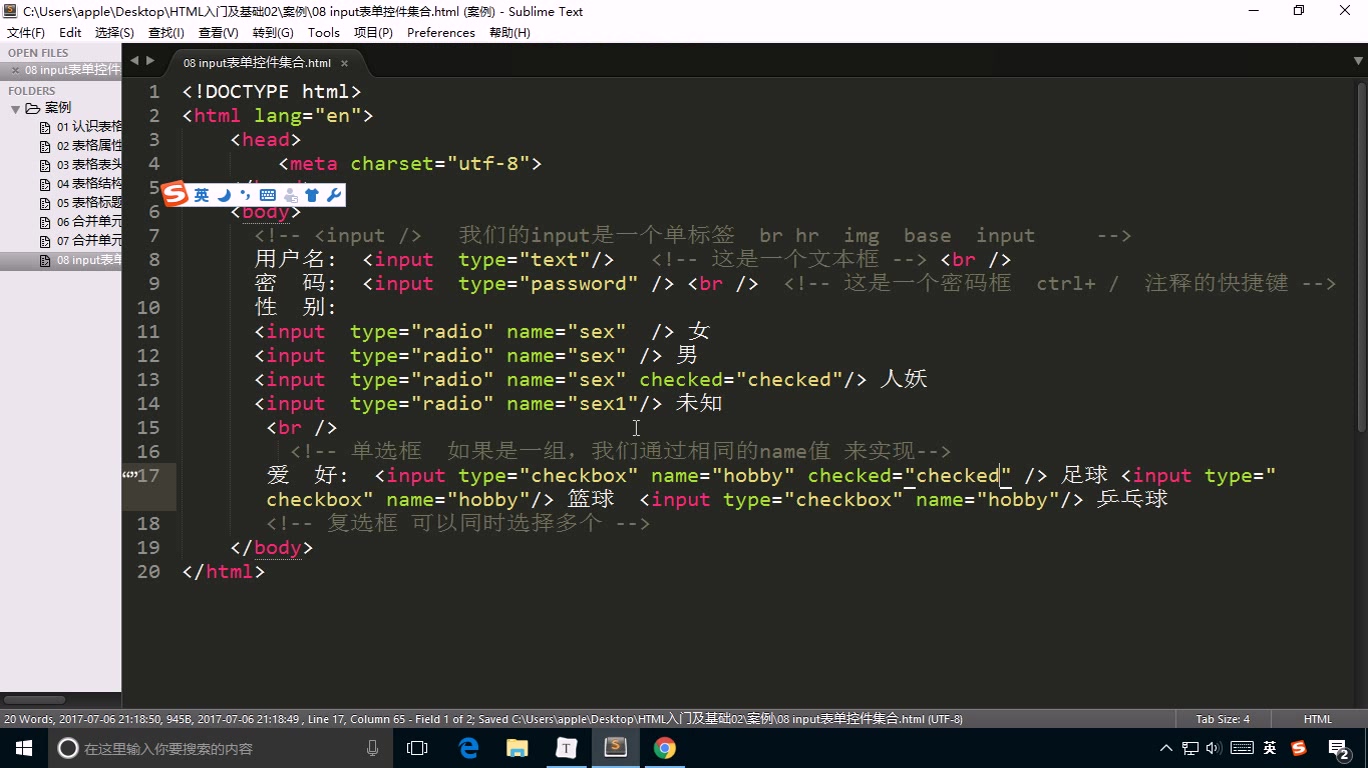Click the microphone icon in the search box
Screen dimensions: 1368x768
(x=371, y=748)
